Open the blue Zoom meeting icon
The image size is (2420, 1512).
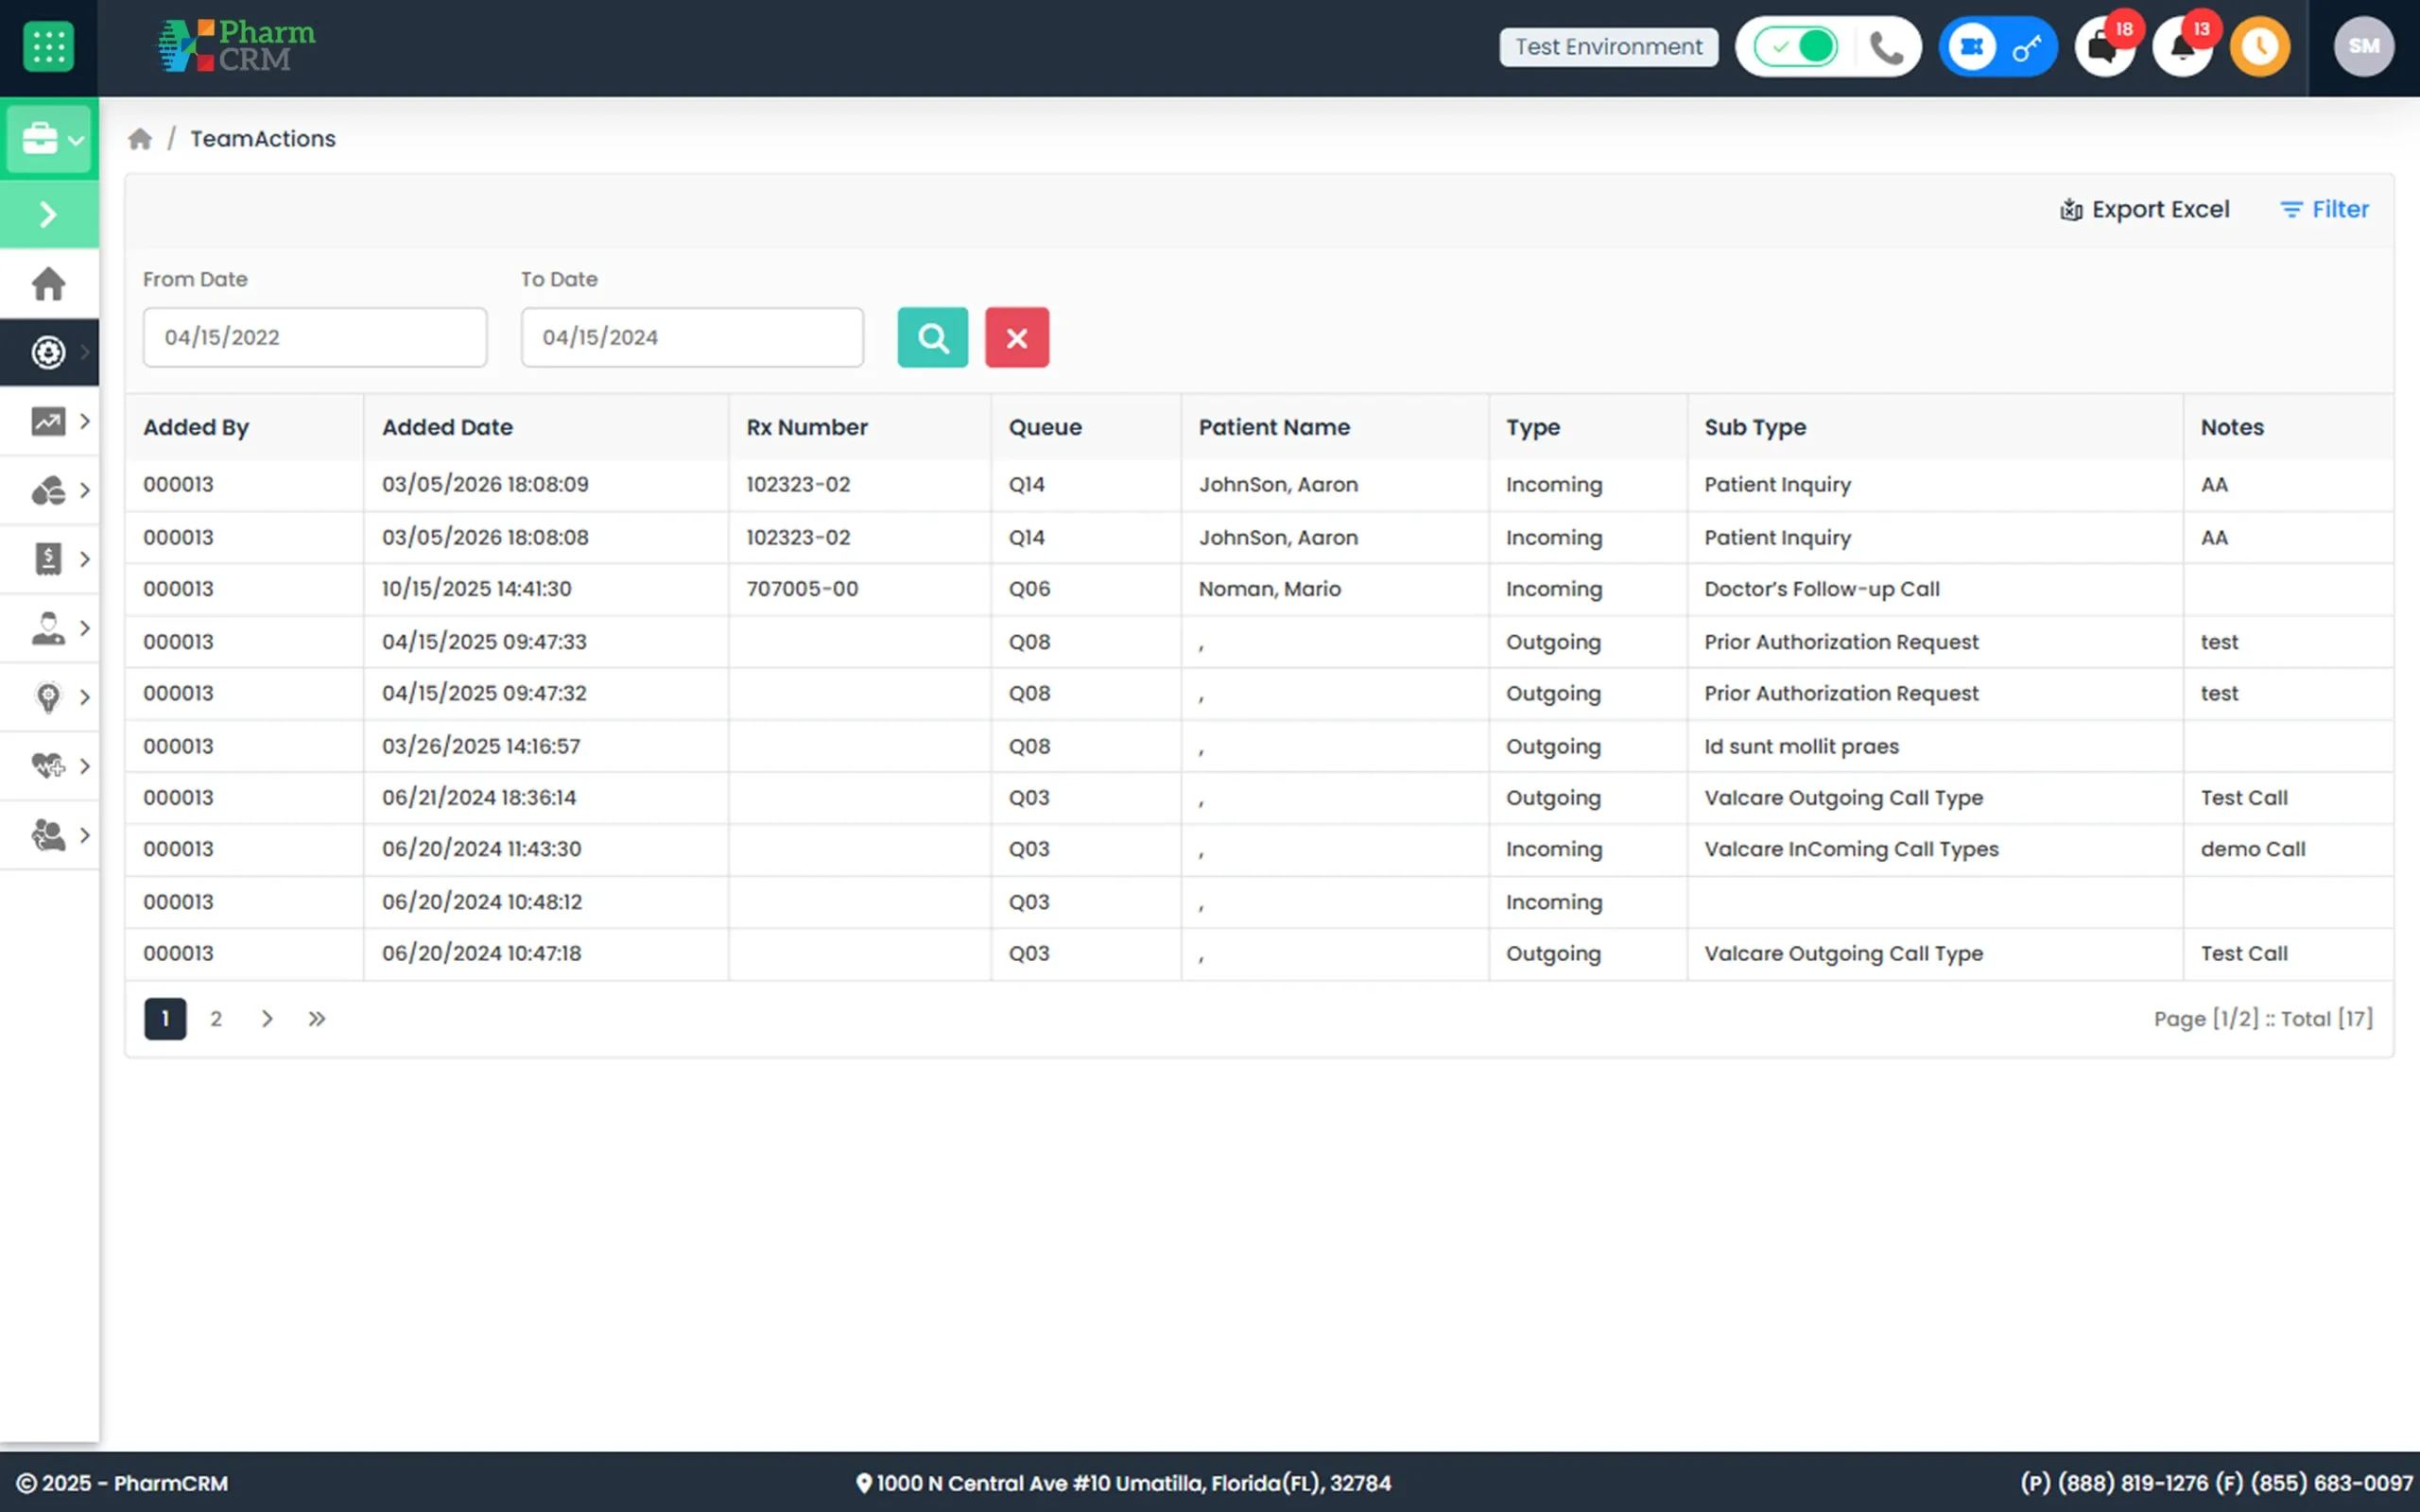click(1971, 47)
